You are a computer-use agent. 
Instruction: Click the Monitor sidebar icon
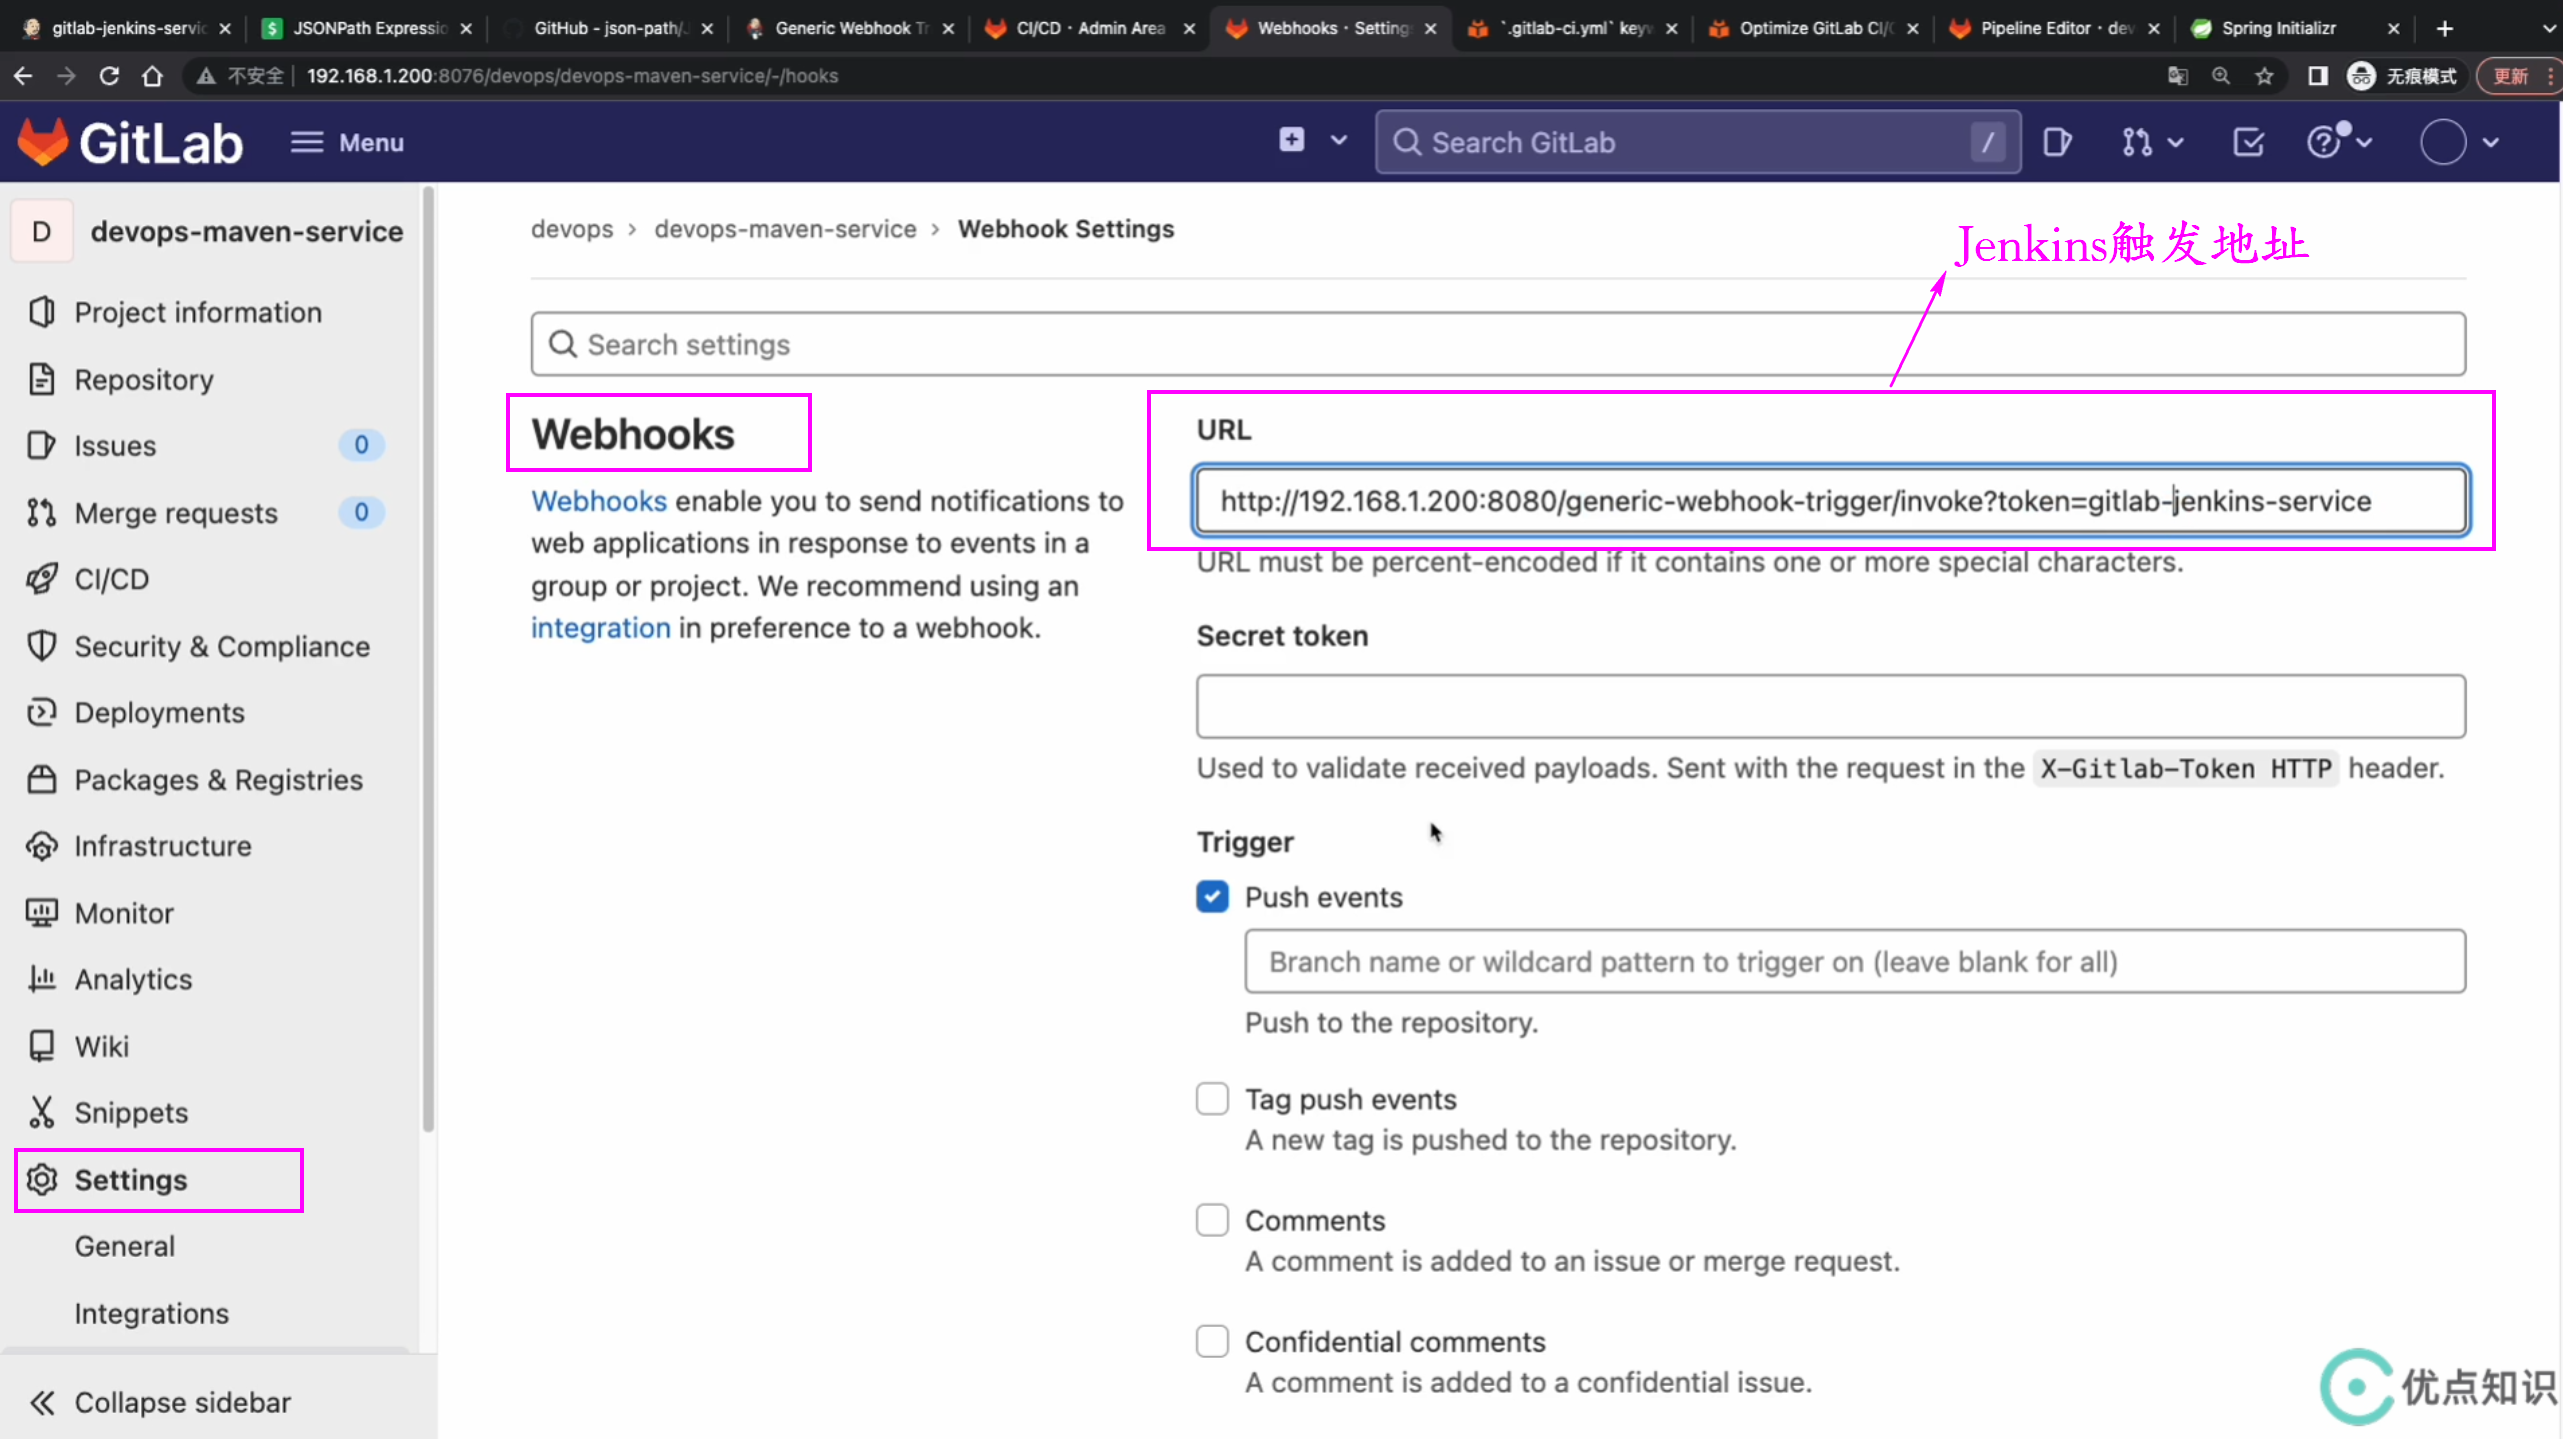pyautogui.click(x=41, y=913)
